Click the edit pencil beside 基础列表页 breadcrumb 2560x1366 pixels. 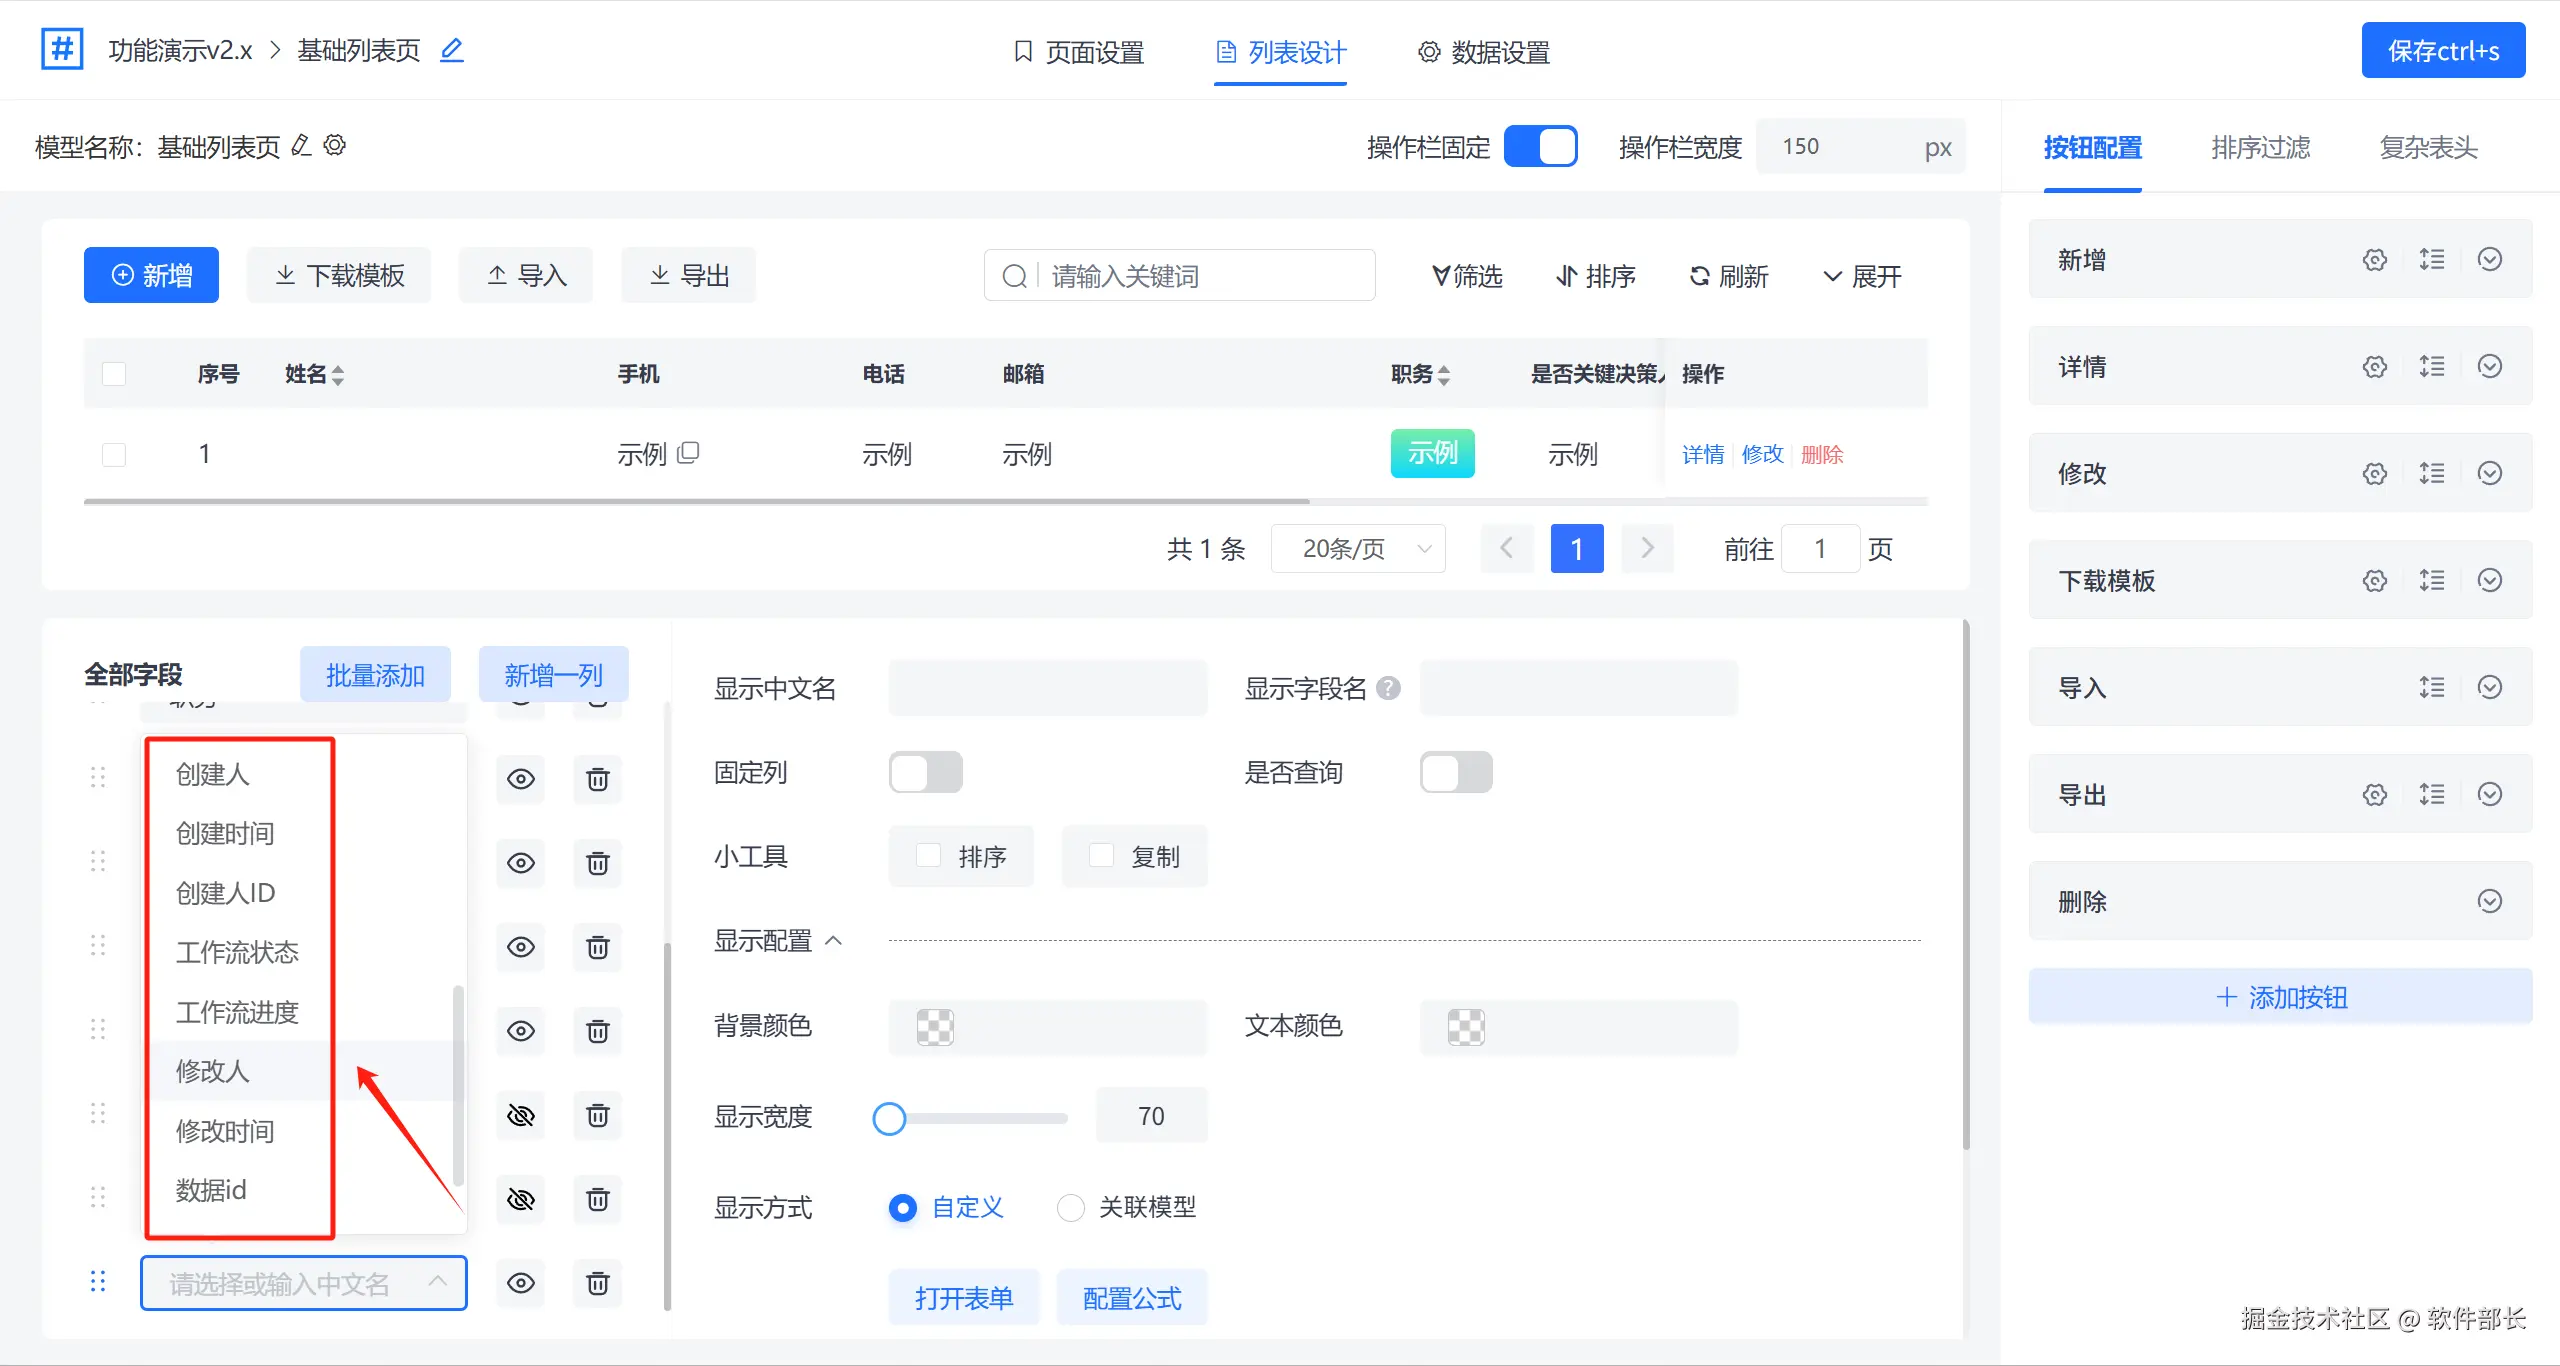click(452, 50)
